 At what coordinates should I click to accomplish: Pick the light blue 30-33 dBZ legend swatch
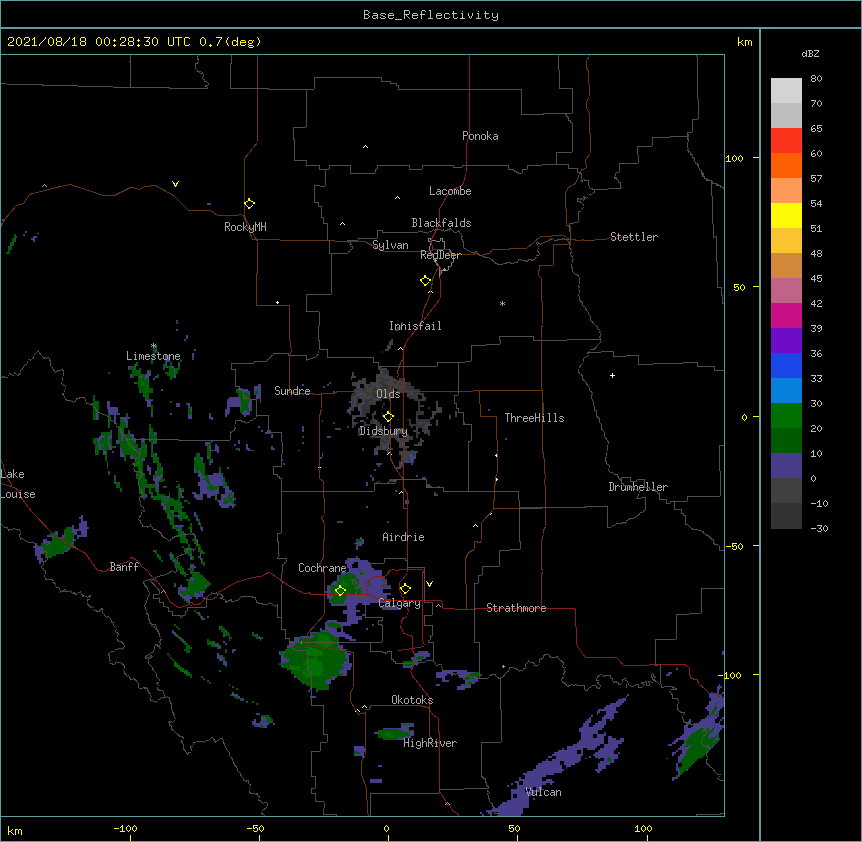pos(786,391)
